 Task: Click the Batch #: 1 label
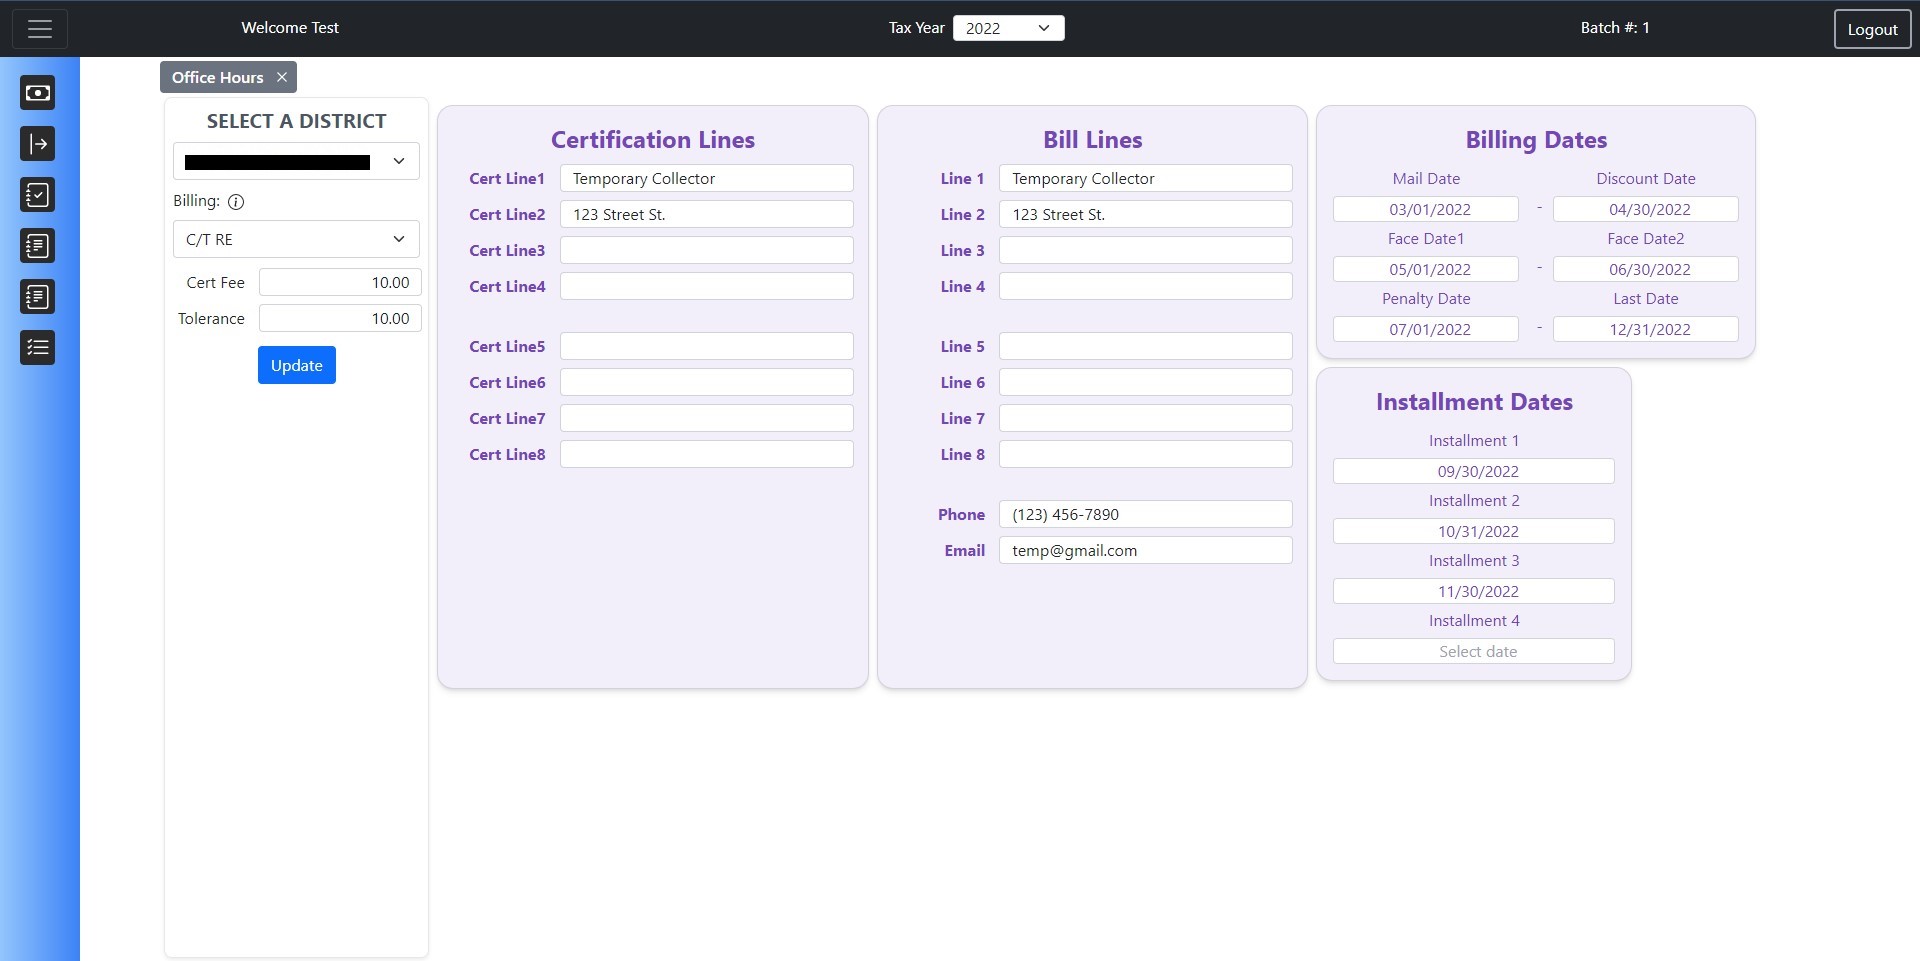click(1615, 28)
